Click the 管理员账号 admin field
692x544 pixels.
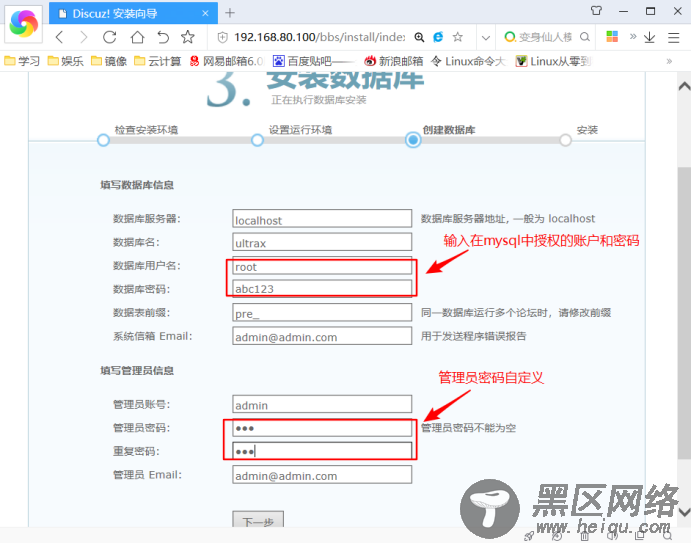pyautogui.click(x=322, y=404)
